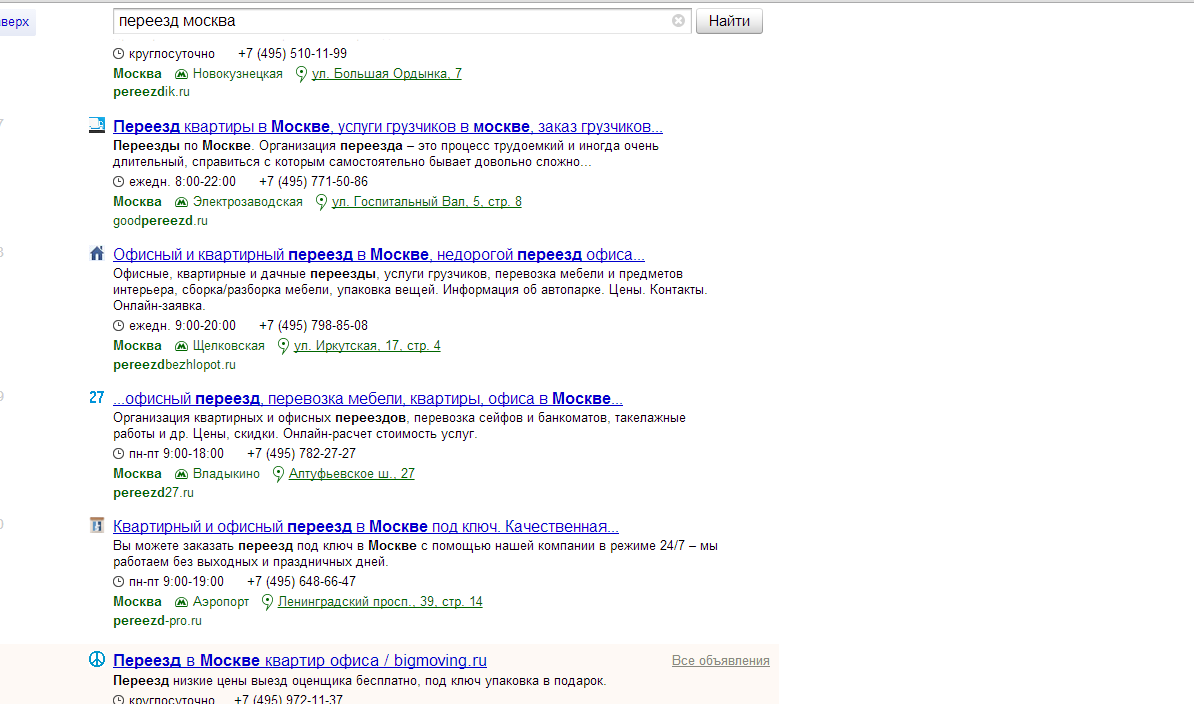
Task: Click the favicon of the pereezd-pro.ru result
Action: (x=97, y=525)
